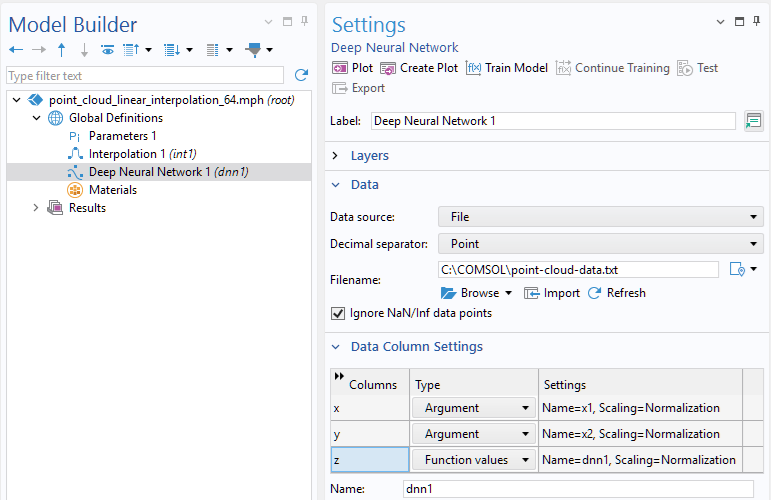
Task: Click the Train Model button
Action: click(x=506, y=68)
